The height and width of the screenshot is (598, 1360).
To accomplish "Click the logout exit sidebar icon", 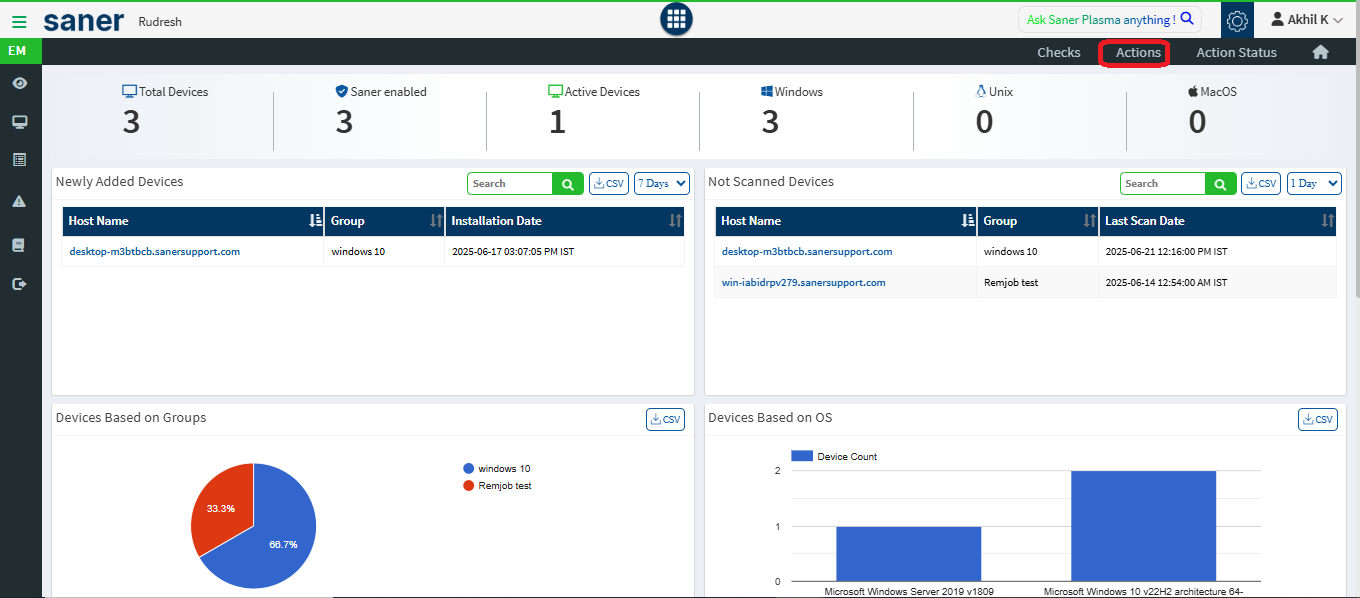I will coord(19,284).
